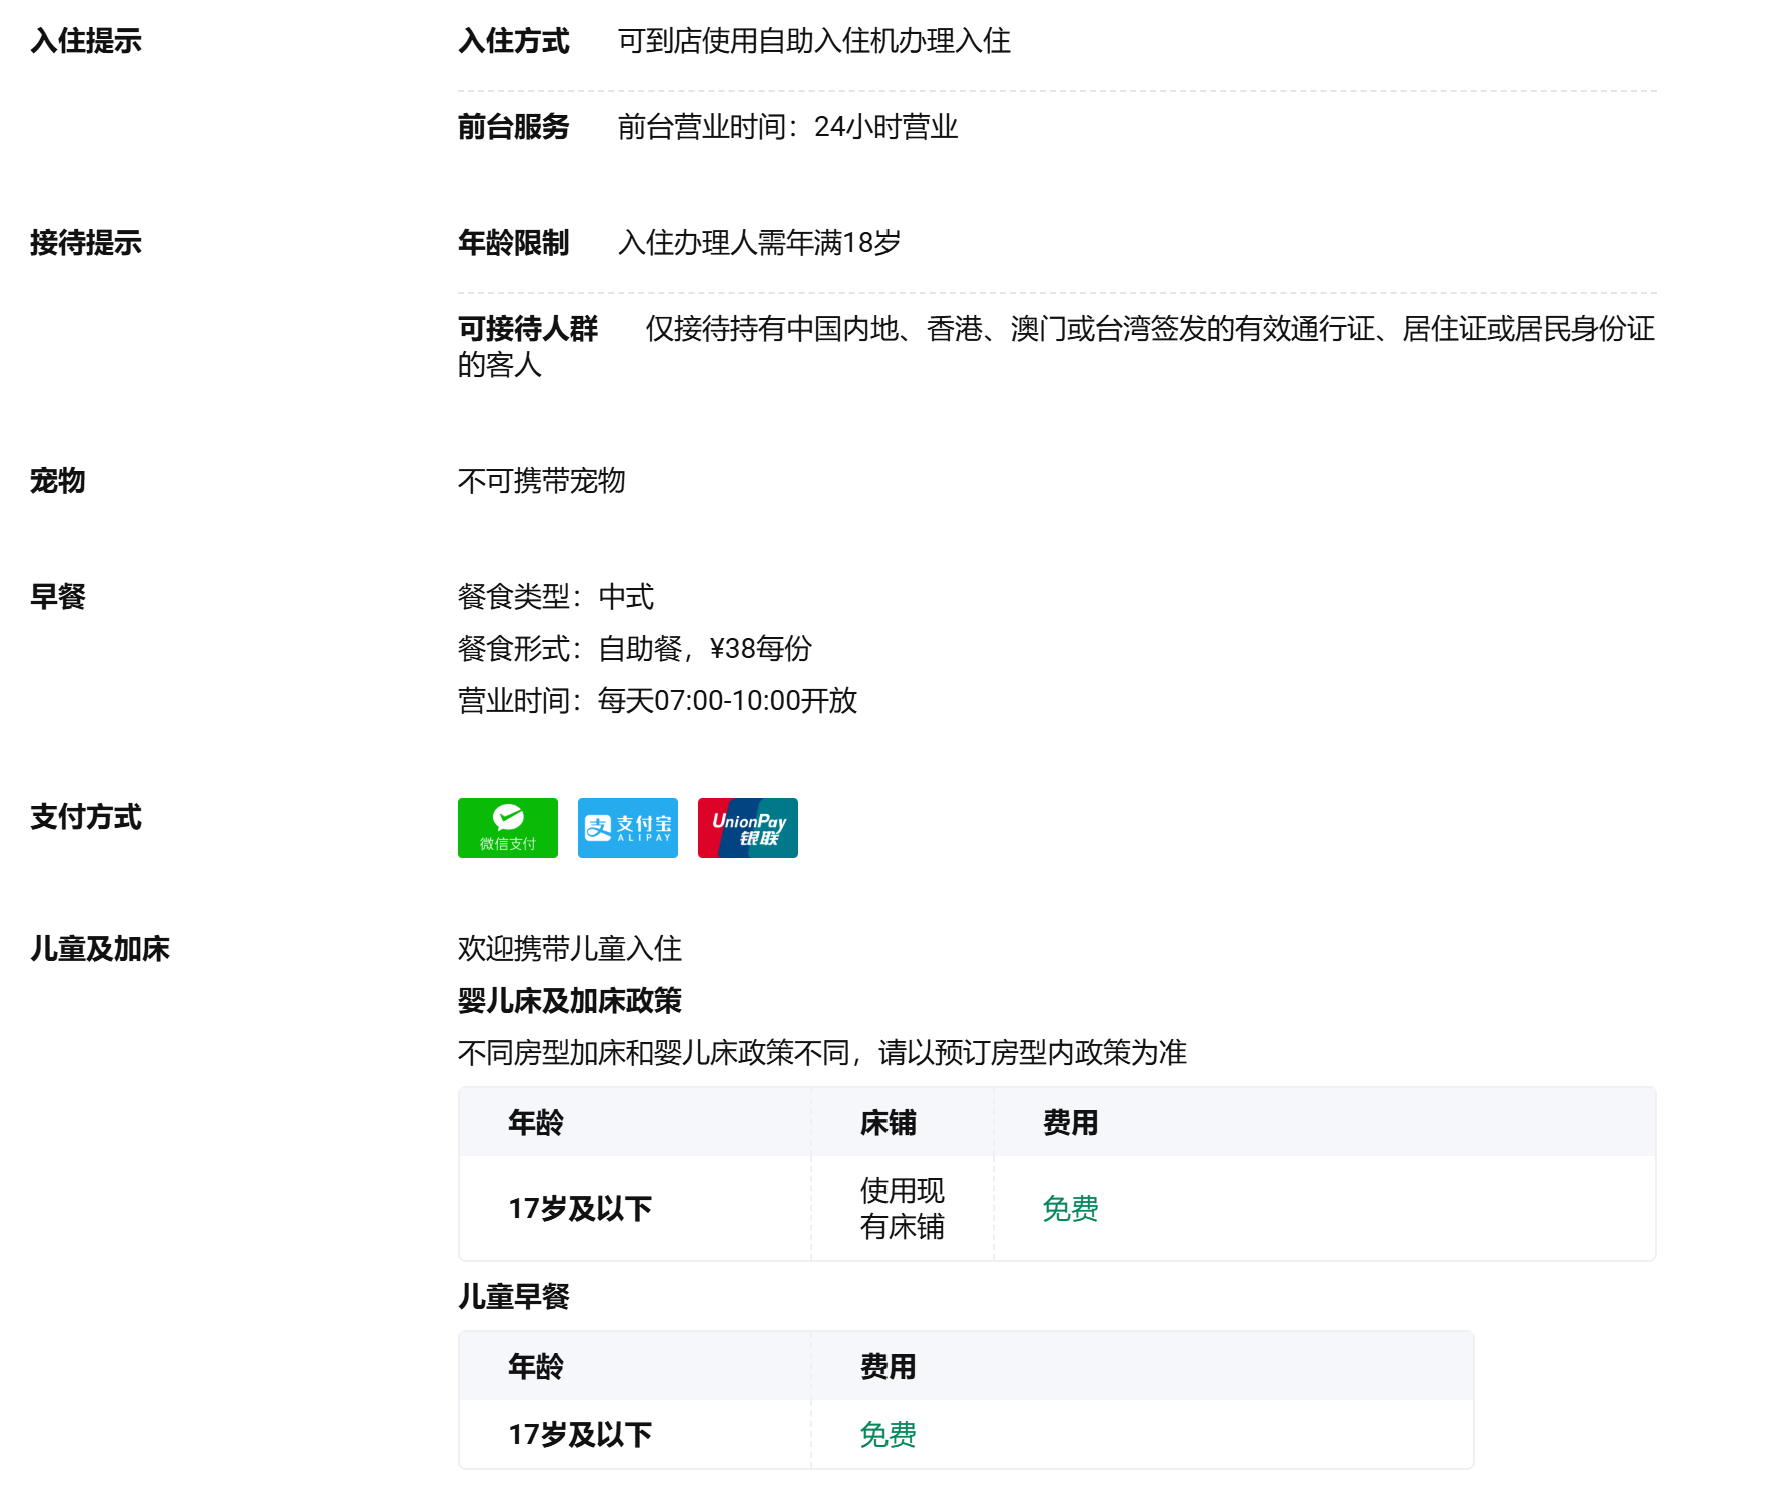1766x1510 pixels.
Task: Click the 早餐 section heading
Action: point(57,597)
